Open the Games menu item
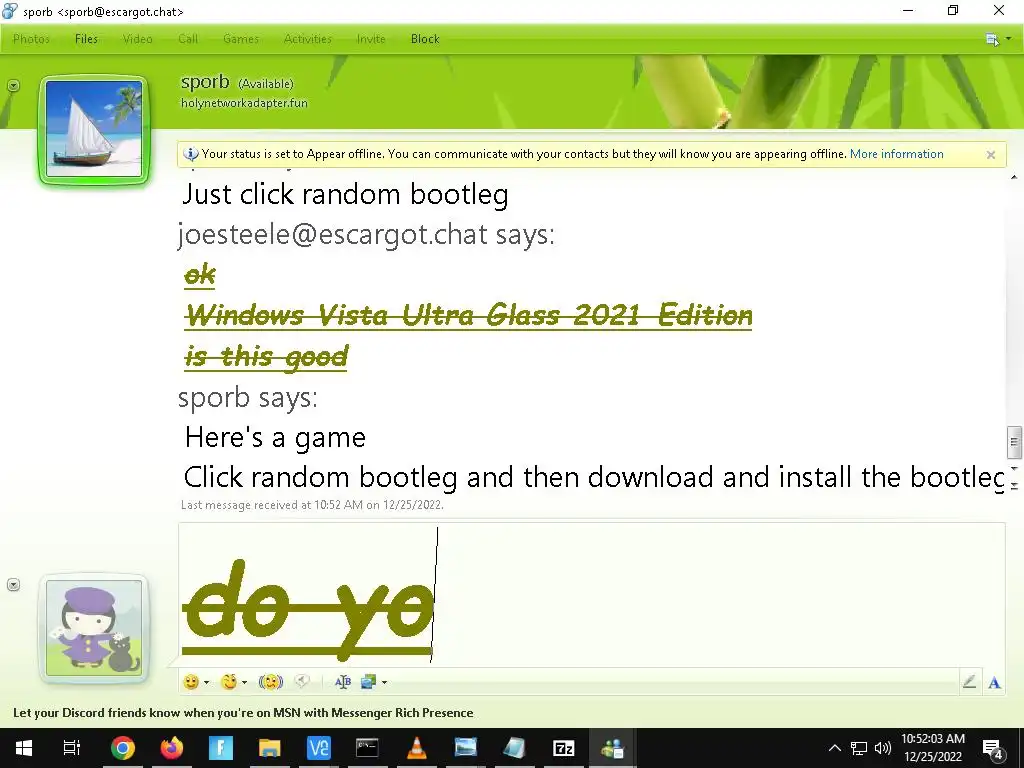The height and width of the screenshot is (768, 1024). click(x=241, y=39)
